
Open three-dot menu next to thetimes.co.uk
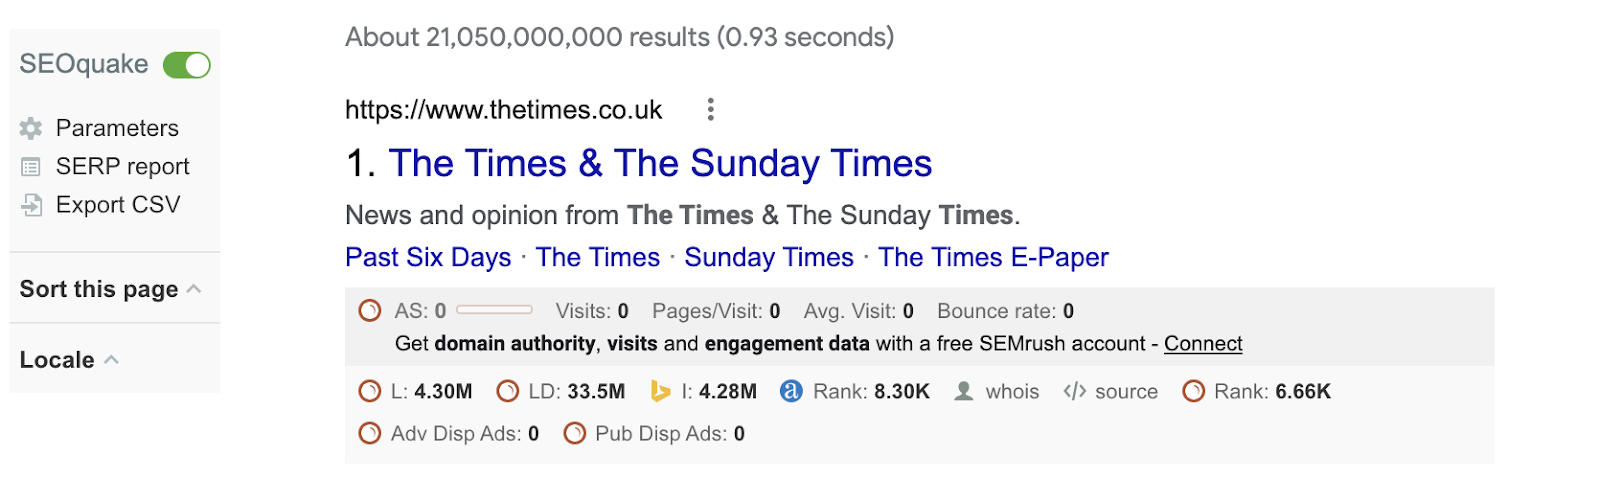tap(710, 109)
